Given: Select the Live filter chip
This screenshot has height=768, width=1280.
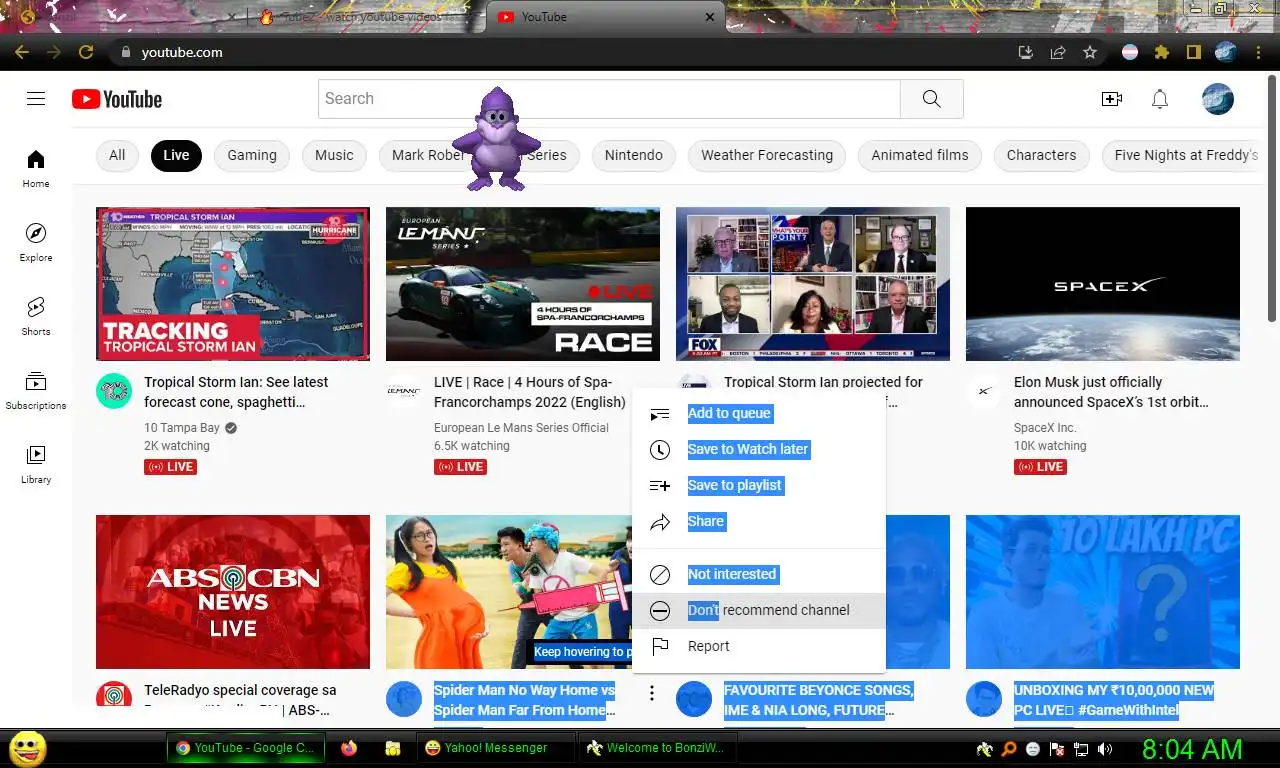Looking at the screenshot, I should (x=176, y=155).
